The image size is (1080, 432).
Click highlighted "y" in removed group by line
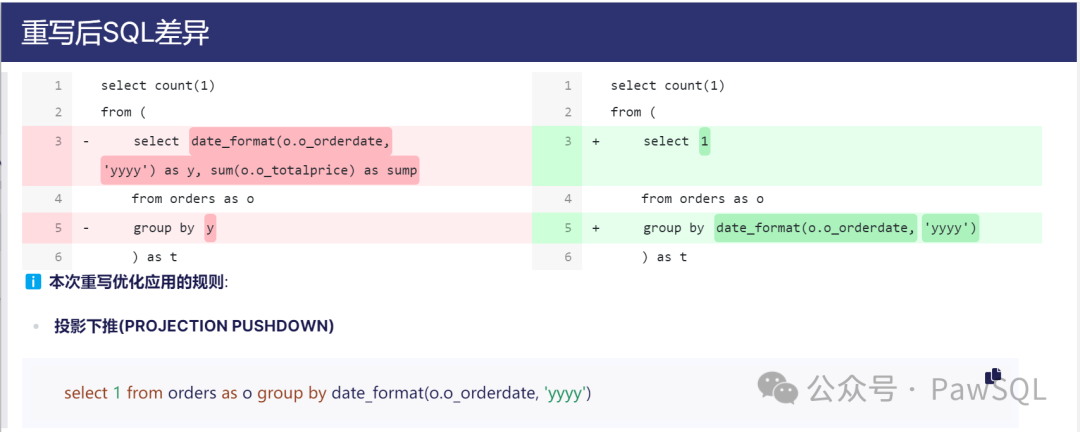coord(210,228)
